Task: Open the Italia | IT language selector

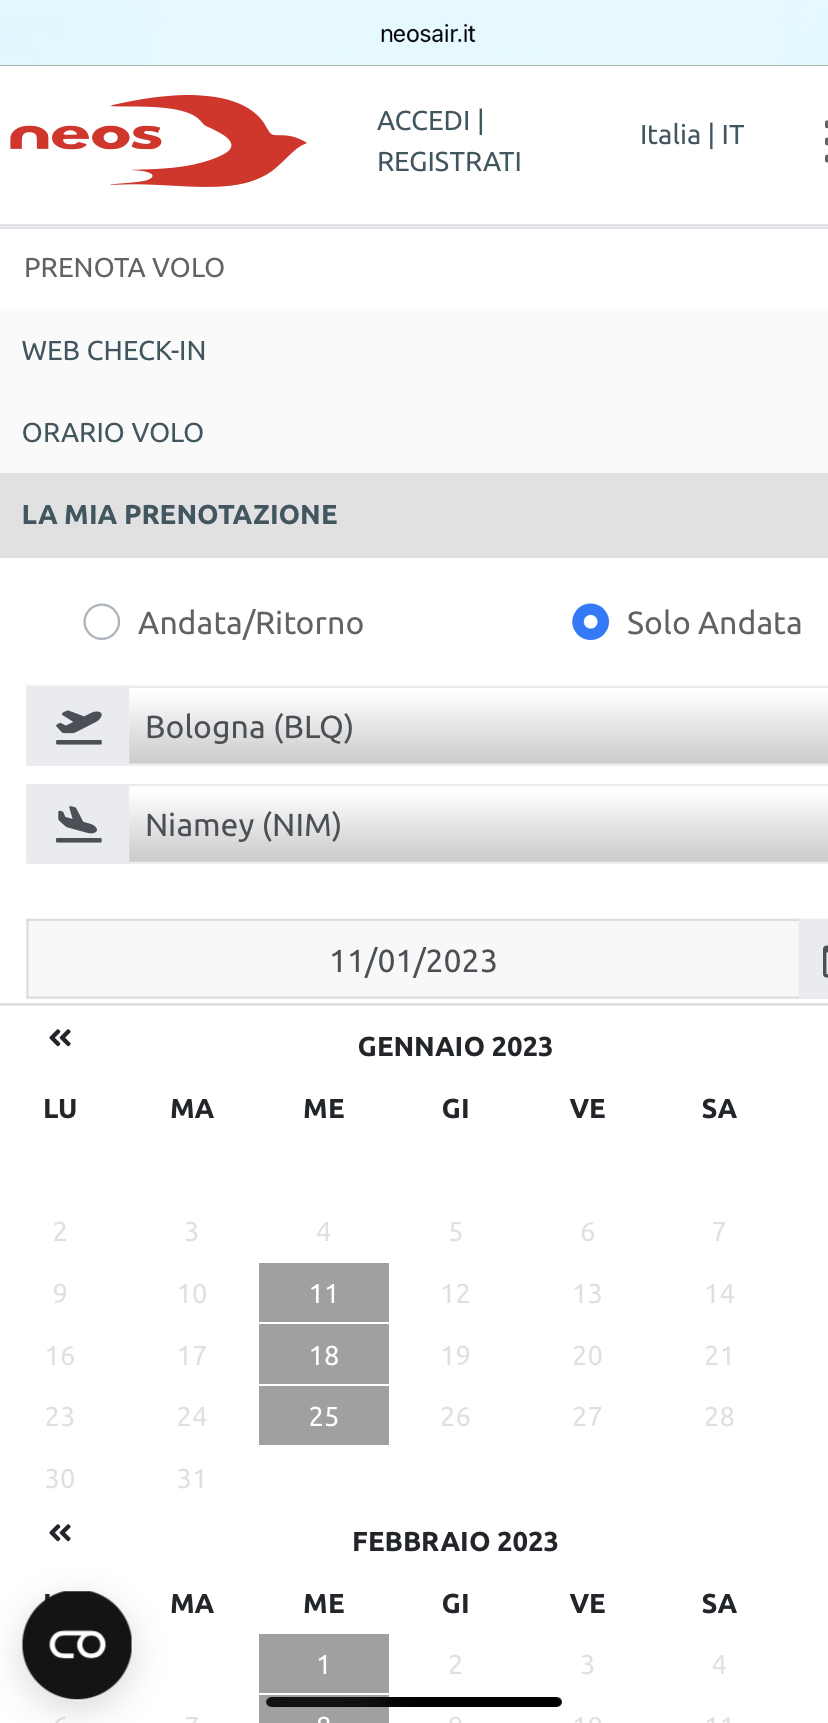Action: [x=691, y=135]
